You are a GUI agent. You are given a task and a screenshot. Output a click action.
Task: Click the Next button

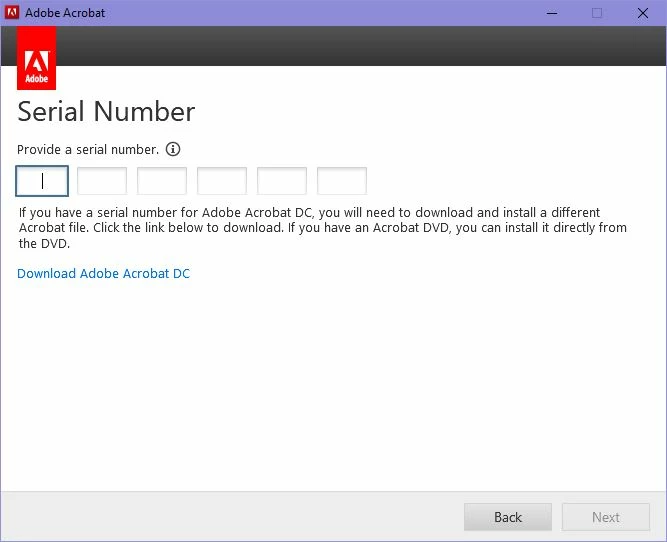point(606,517)
